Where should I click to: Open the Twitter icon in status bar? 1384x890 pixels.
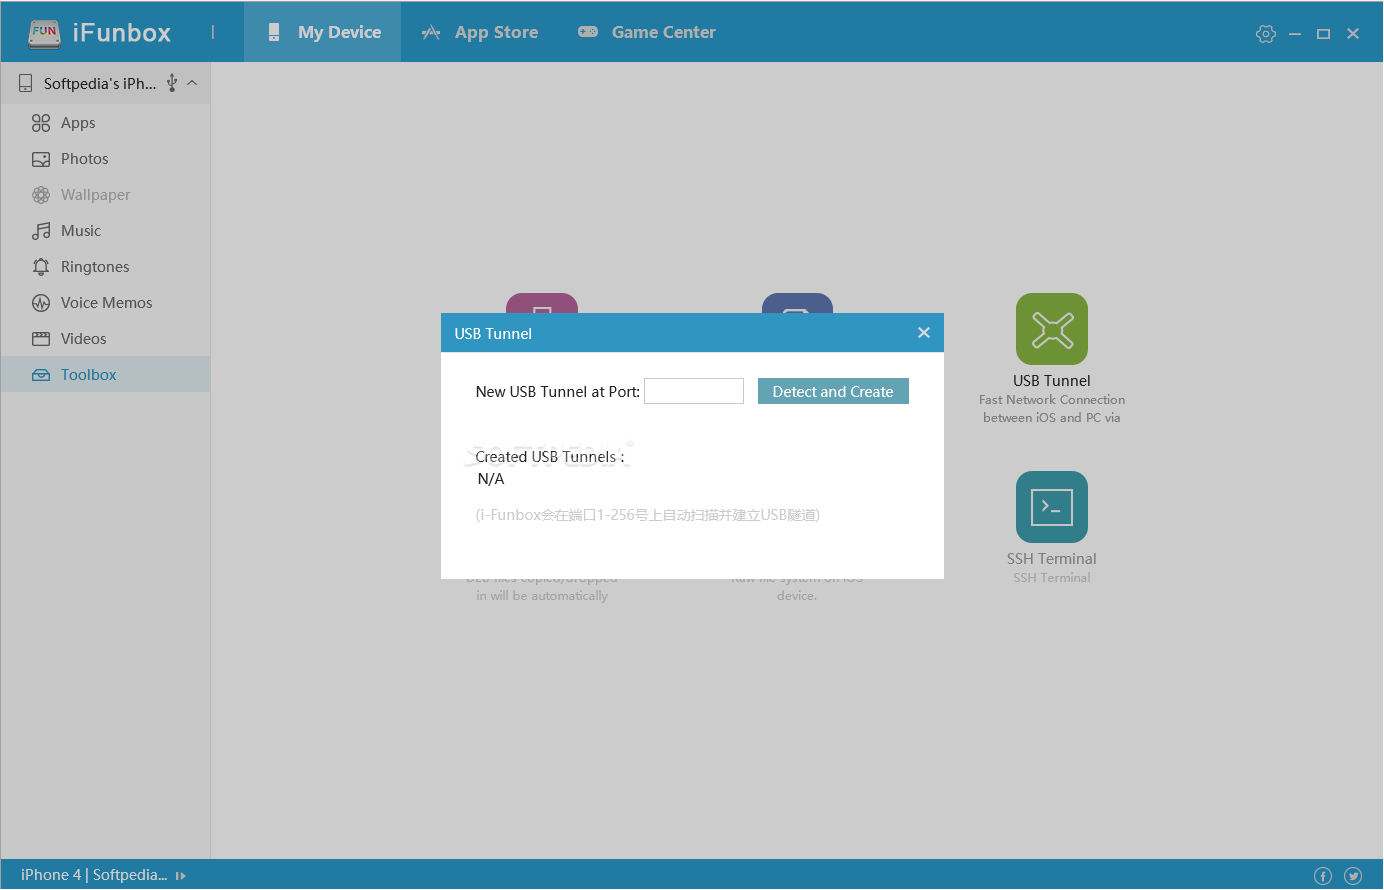[x=1353, y=876]
